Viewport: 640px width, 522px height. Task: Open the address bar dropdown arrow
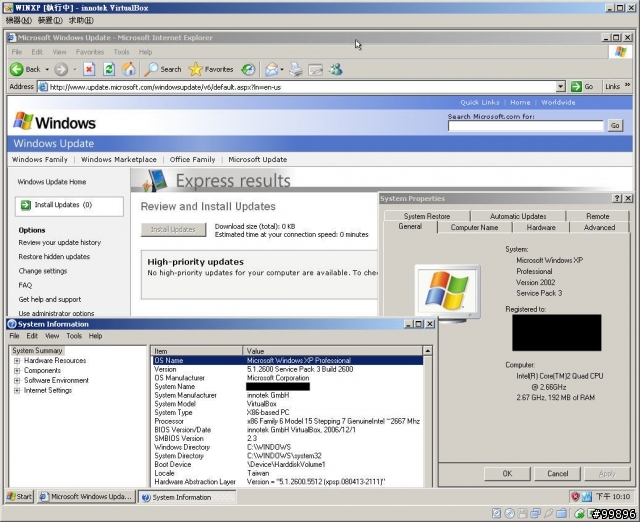click(x=560, y=87)
